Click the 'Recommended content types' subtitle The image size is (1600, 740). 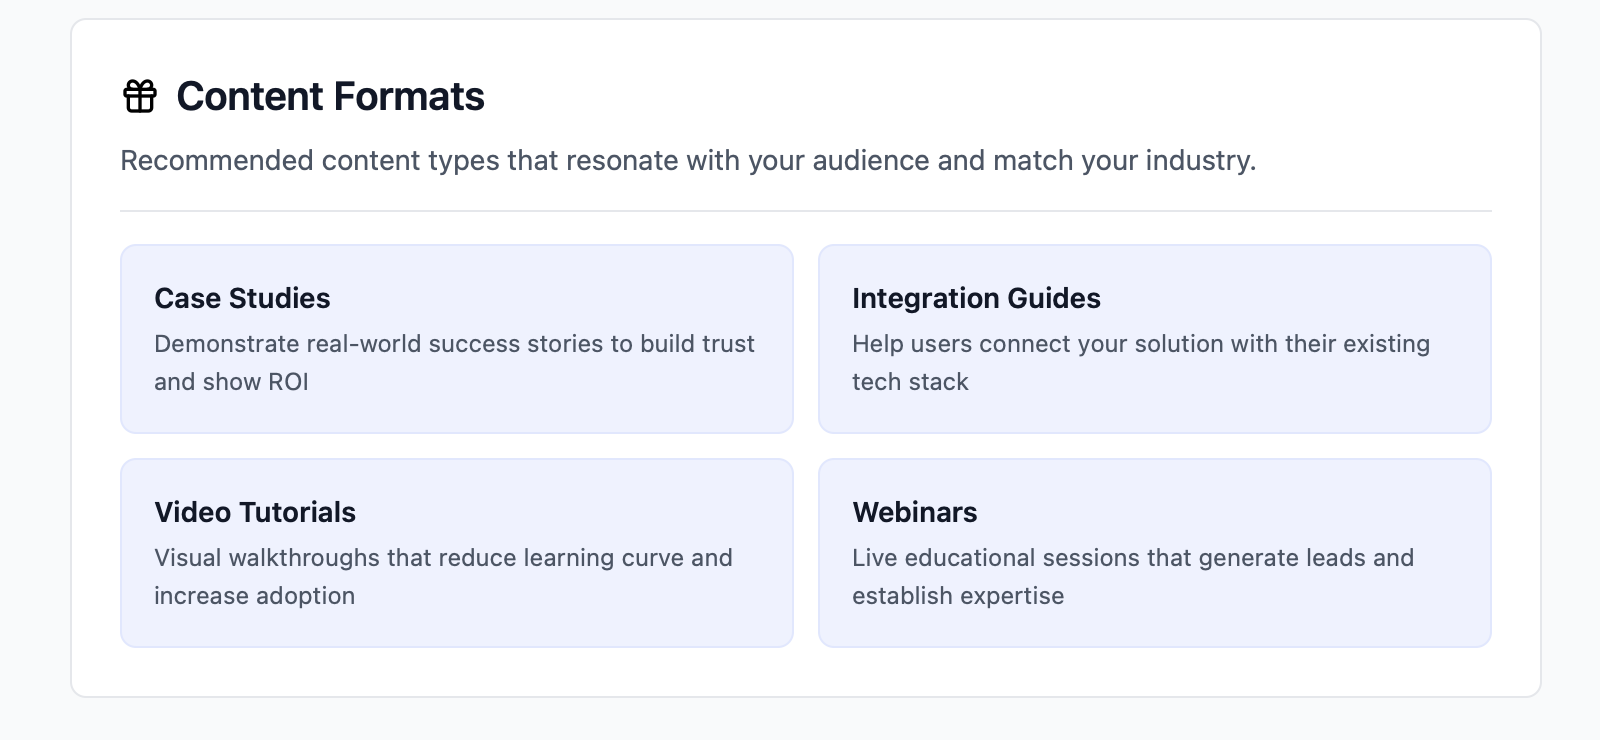coord(687,161)
